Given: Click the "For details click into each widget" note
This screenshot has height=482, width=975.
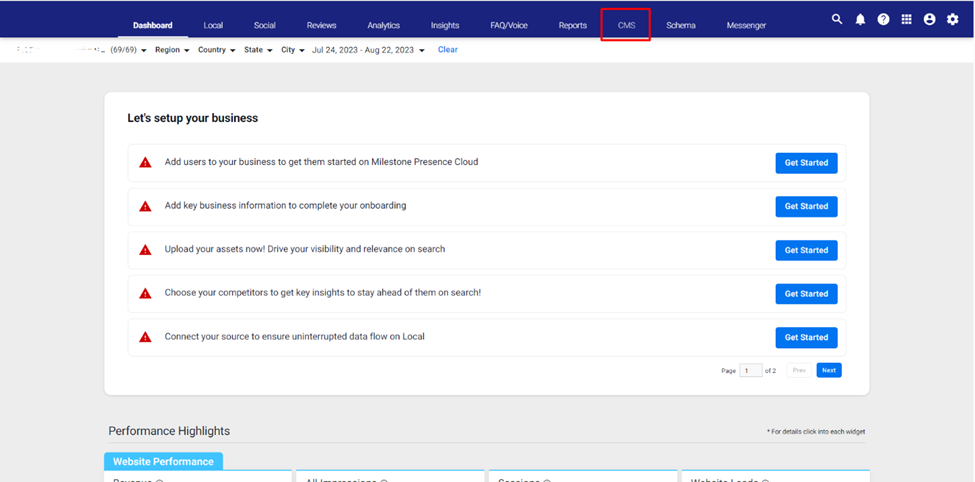Looking at the screenshot, I should coord(816,432).
